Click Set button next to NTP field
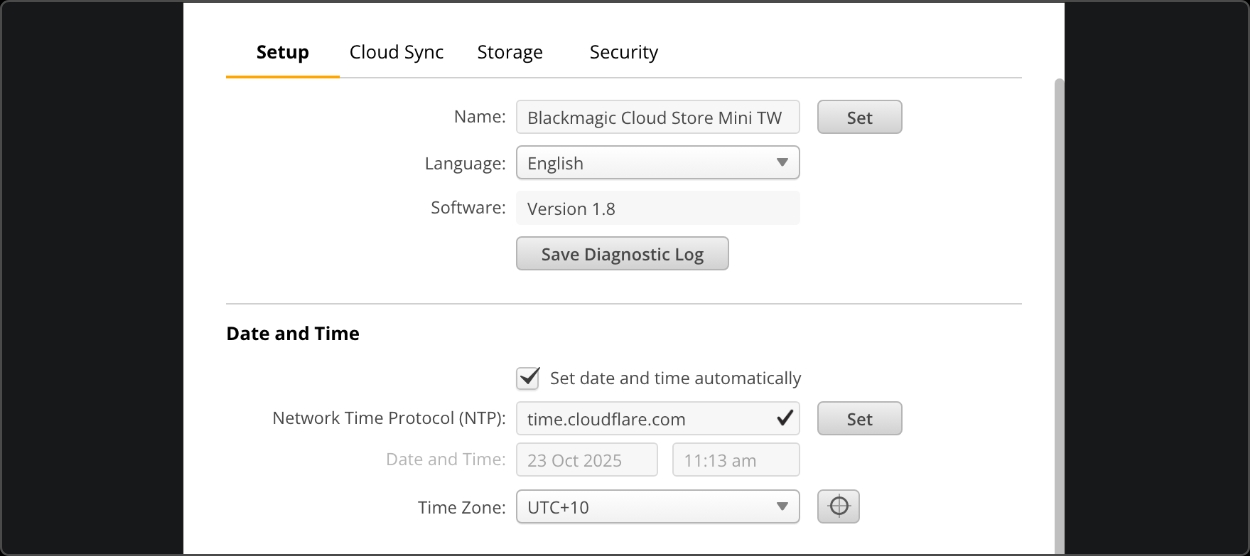Screen dimensions: 1250x556 coord(859,419)
